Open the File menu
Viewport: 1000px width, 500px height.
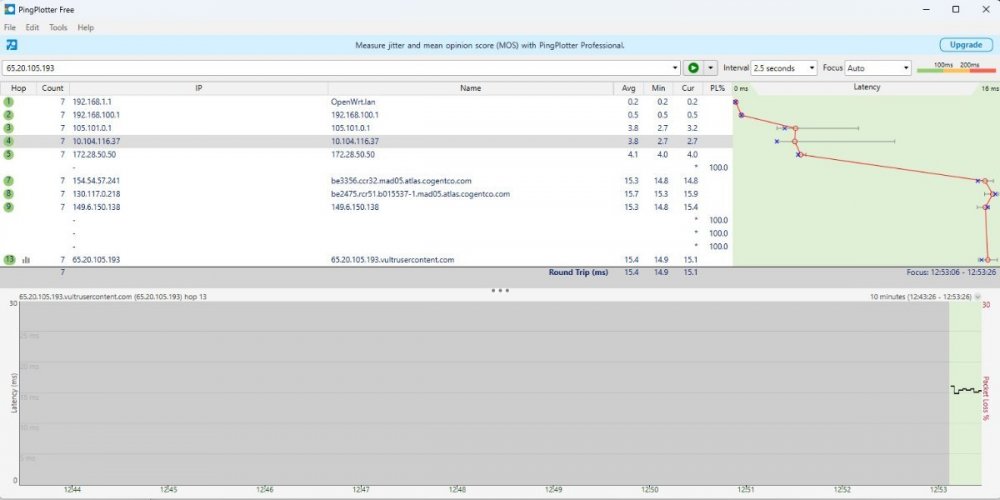click(10, 27)
